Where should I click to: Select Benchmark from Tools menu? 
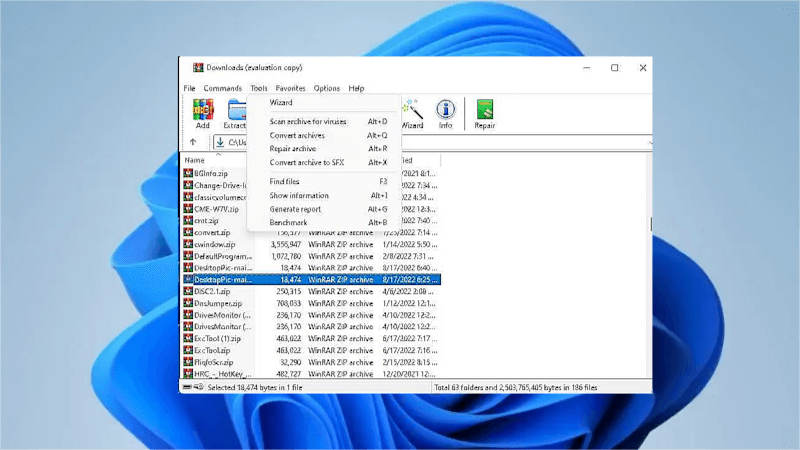click(x=289, y=222)
